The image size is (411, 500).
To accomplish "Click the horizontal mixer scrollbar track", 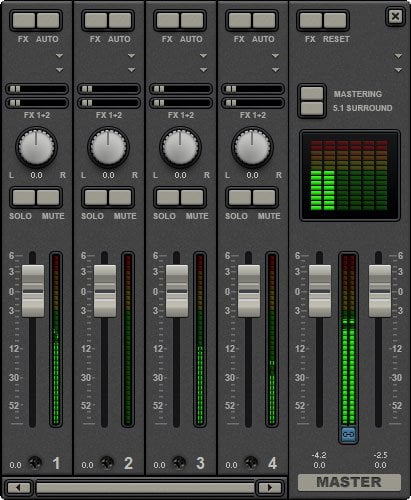I will [x=145, y=488].
